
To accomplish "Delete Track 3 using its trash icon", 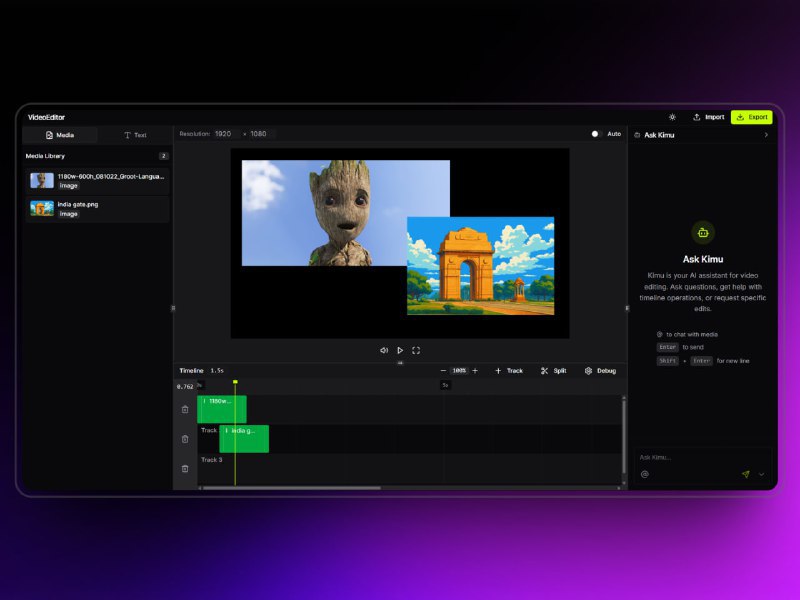I will tap(186, 466).
